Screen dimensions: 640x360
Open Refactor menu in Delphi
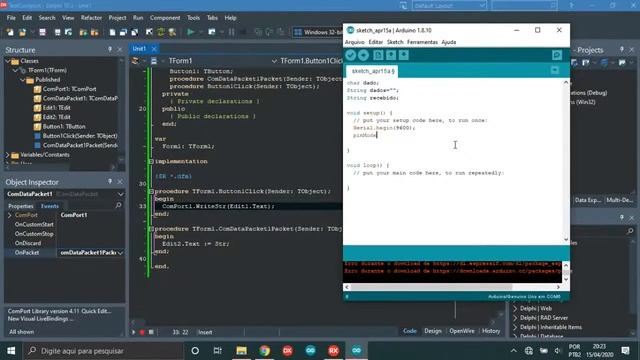coord(91,18)
